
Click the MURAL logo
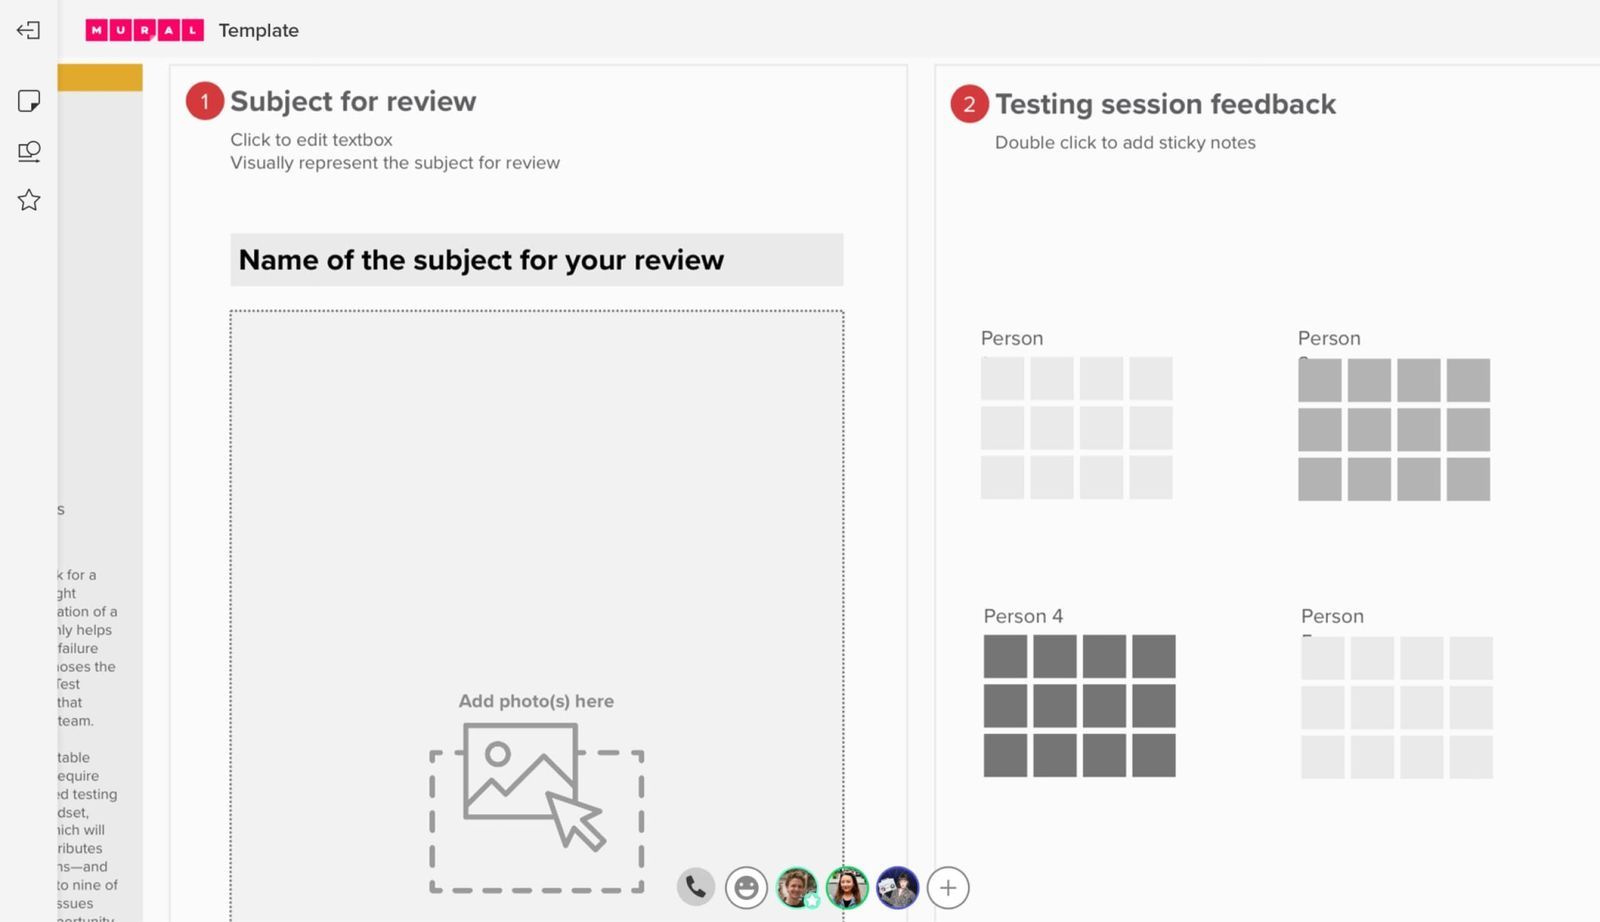(145, 30)
